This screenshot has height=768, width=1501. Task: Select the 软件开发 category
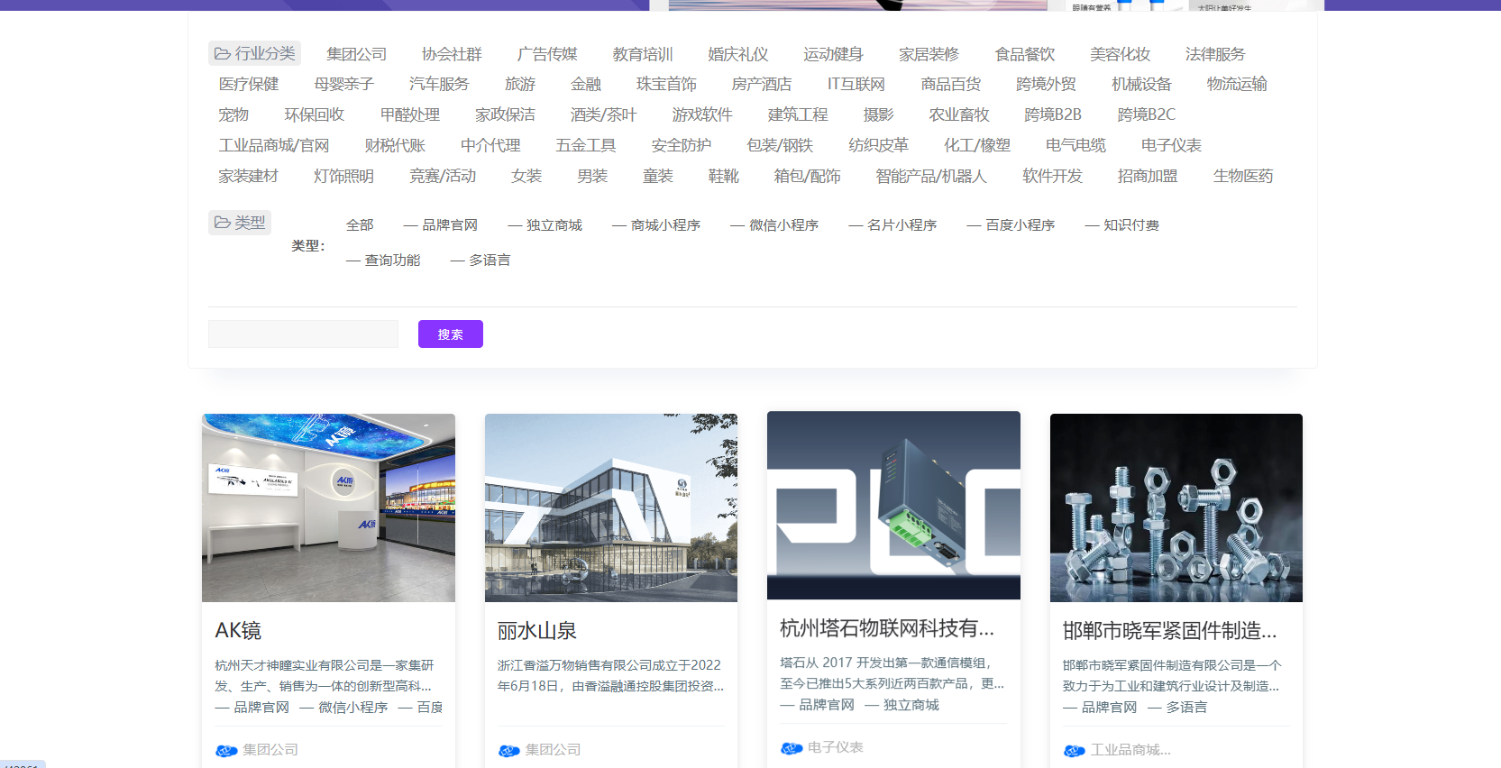coord(1053,176)
